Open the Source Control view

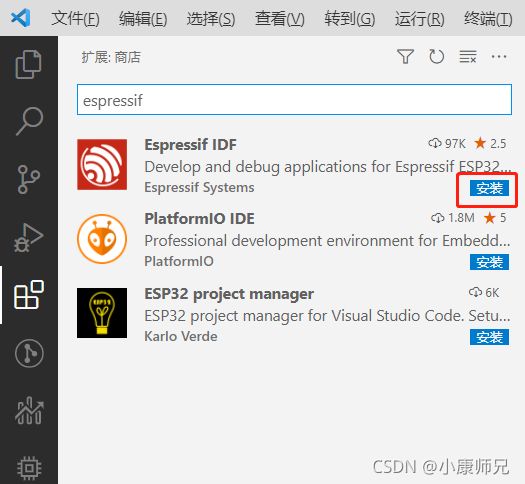pos(28,179)
